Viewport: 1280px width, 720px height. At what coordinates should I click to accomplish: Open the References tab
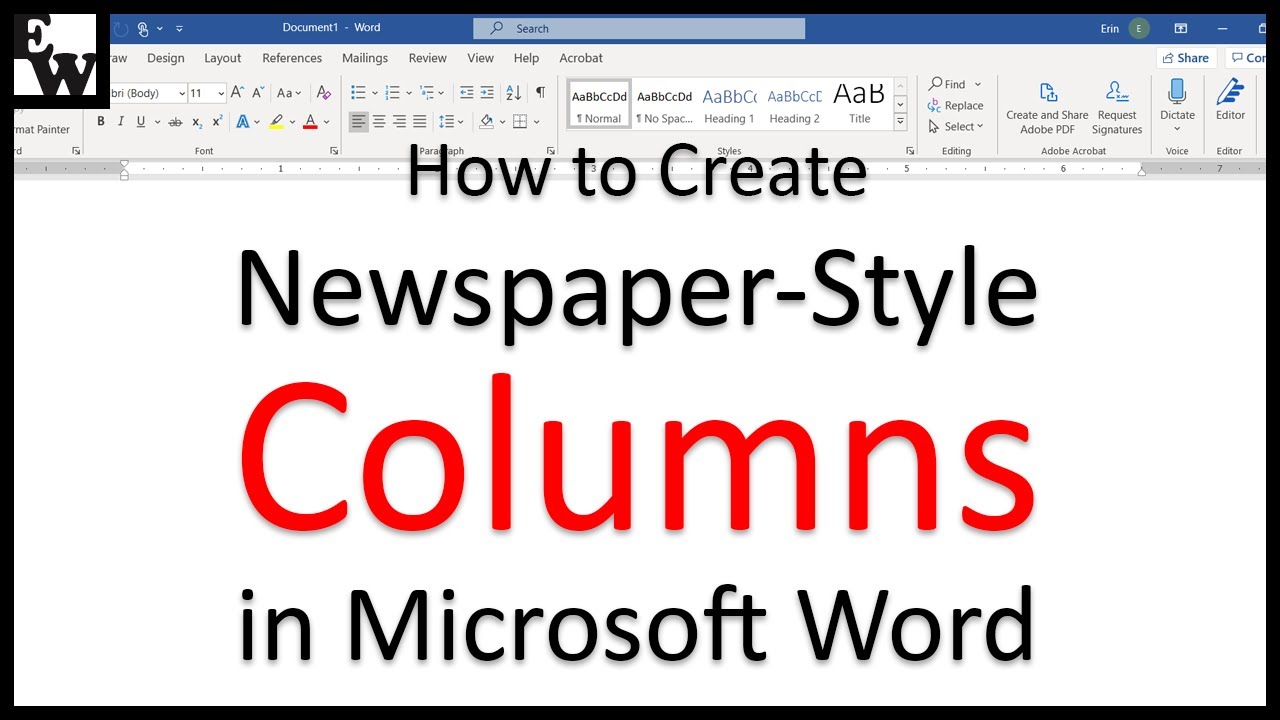(292, 58)
